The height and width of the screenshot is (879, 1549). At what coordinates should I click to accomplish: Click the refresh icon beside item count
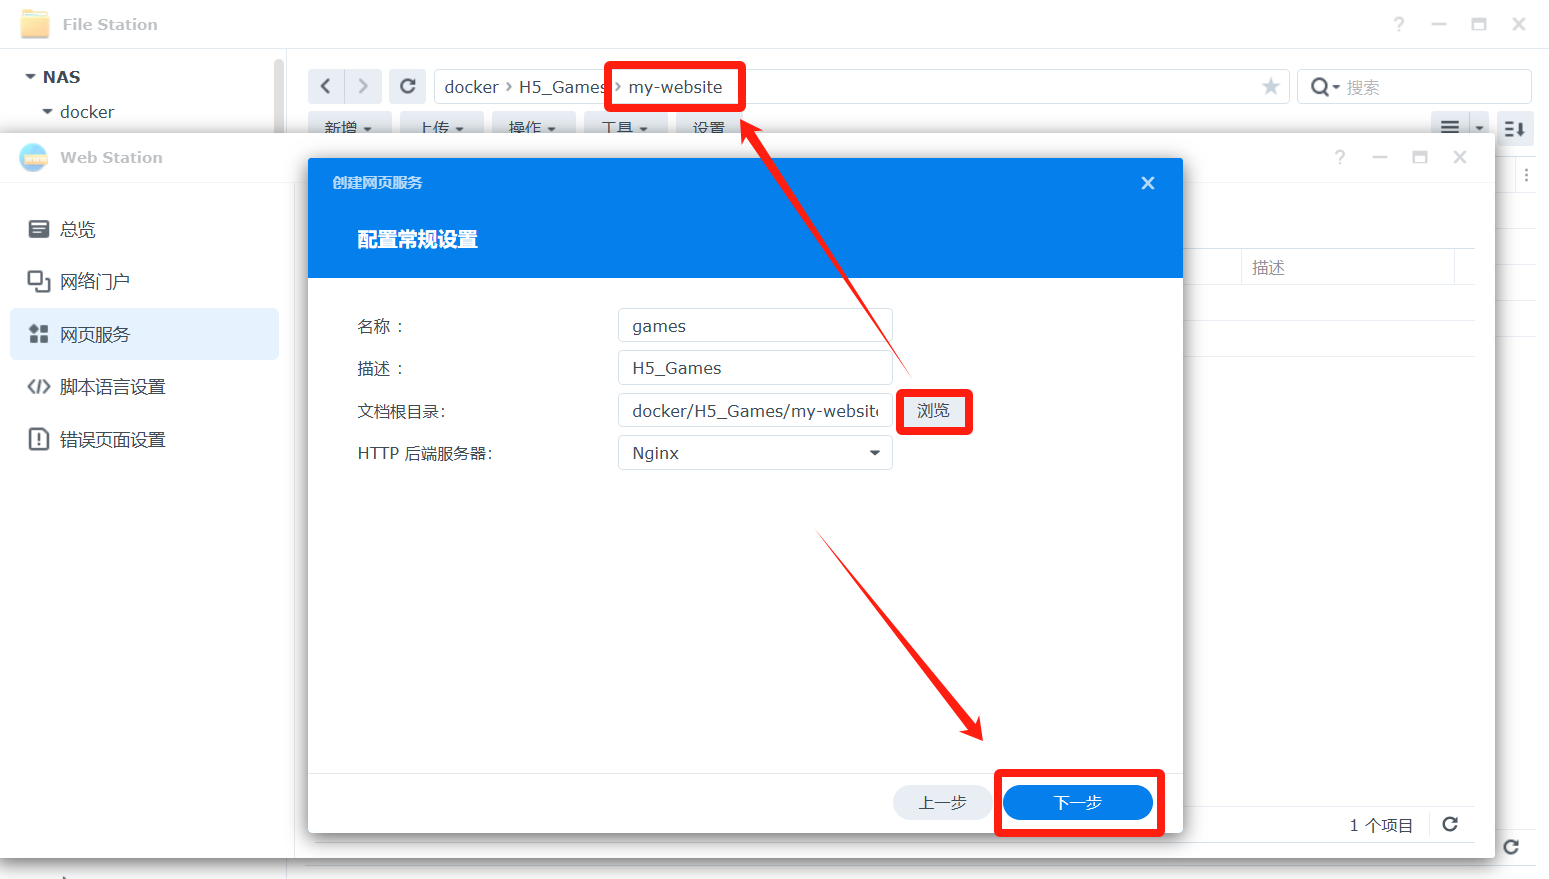pos(1450,824)
